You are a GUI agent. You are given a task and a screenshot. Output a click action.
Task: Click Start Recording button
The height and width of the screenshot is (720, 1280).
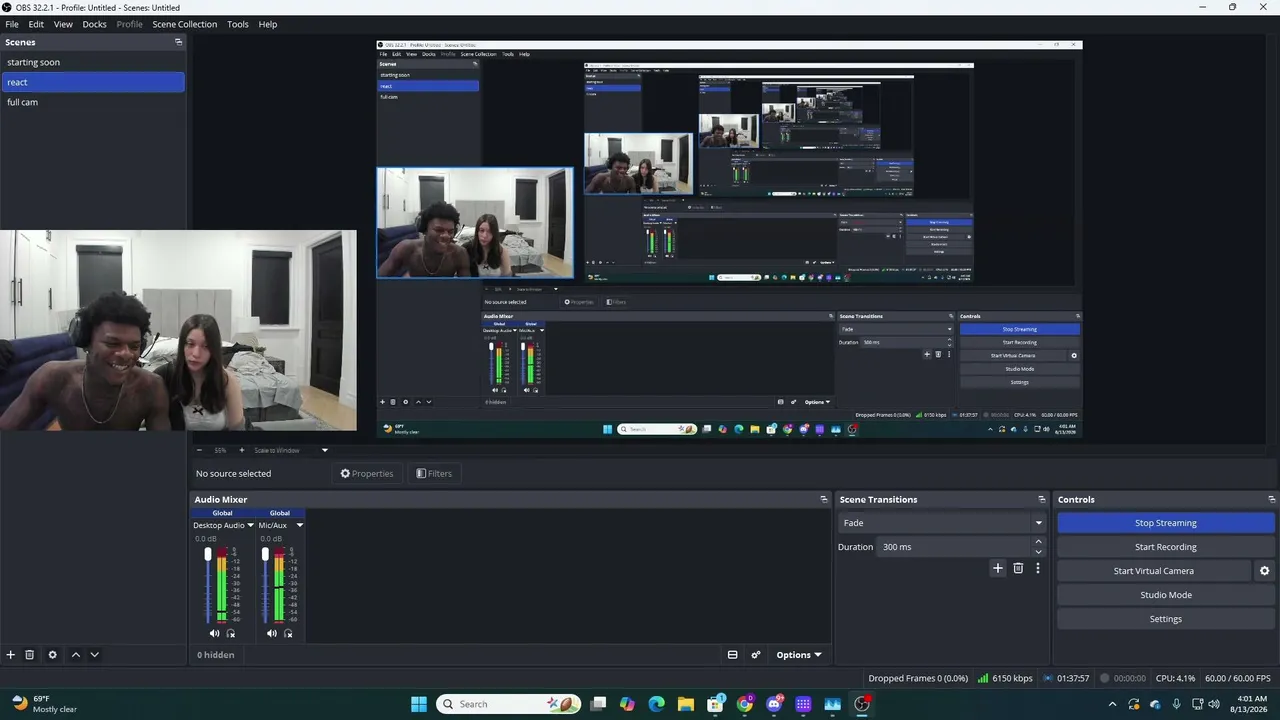coord(1166,547)
